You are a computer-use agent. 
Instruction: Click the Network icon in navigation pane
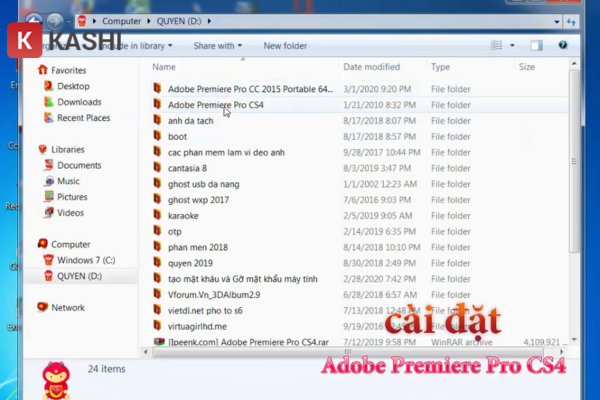(x=42, y=307)
